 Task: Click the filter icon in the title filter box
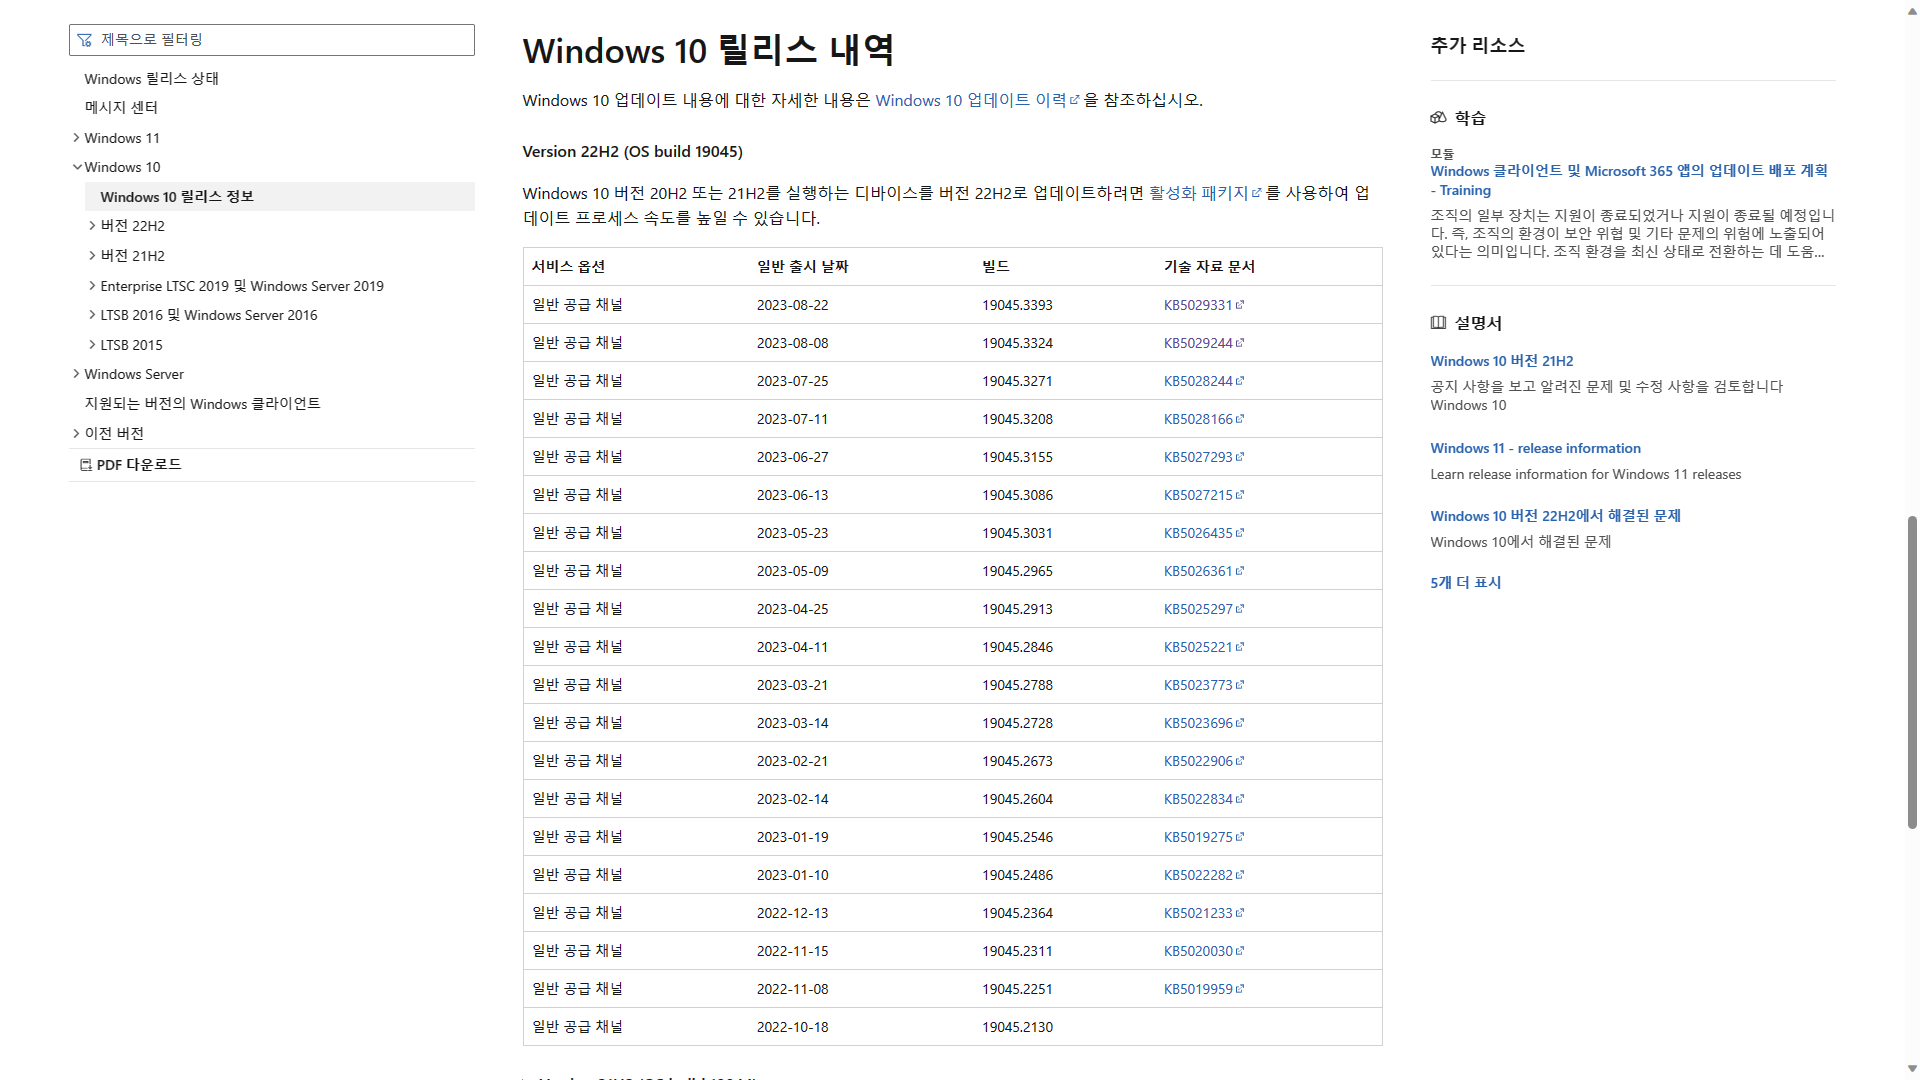(x=85, y=40)
